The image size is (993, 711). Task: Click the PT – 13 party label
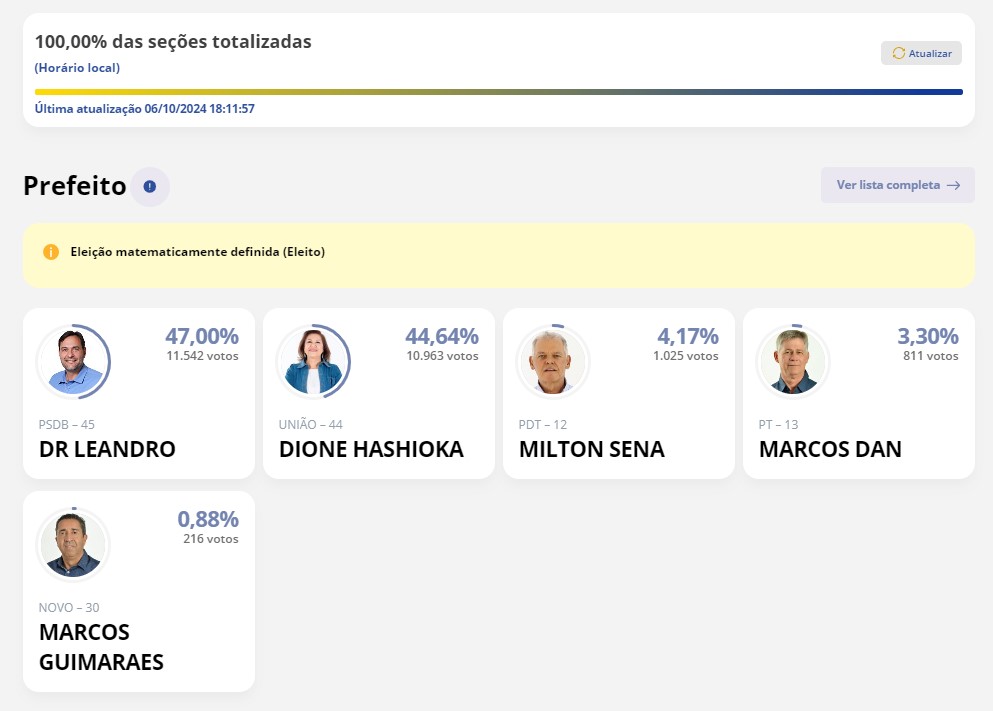778,424
